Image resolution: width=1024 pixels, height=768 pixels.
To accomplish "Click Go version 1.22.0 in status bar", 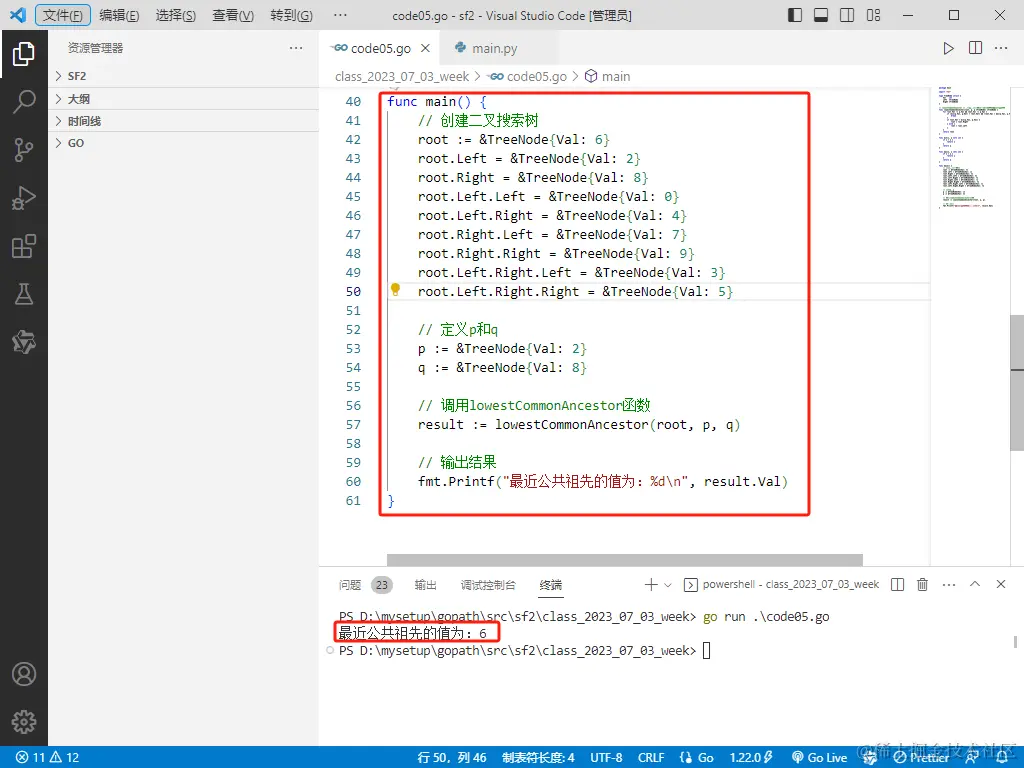I will [x=751, y=758].
